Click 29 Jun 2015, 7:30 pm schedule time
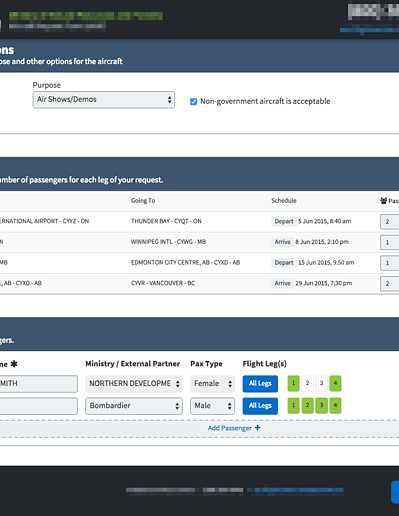 [x=323, y=283]
